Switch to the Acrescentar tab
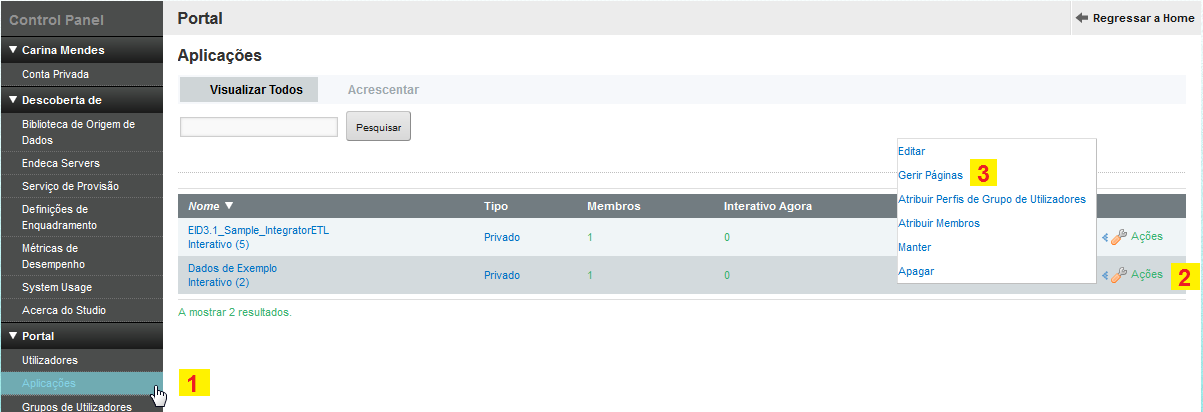This screenshot has height=412, width=1203. tap(383, 90)
